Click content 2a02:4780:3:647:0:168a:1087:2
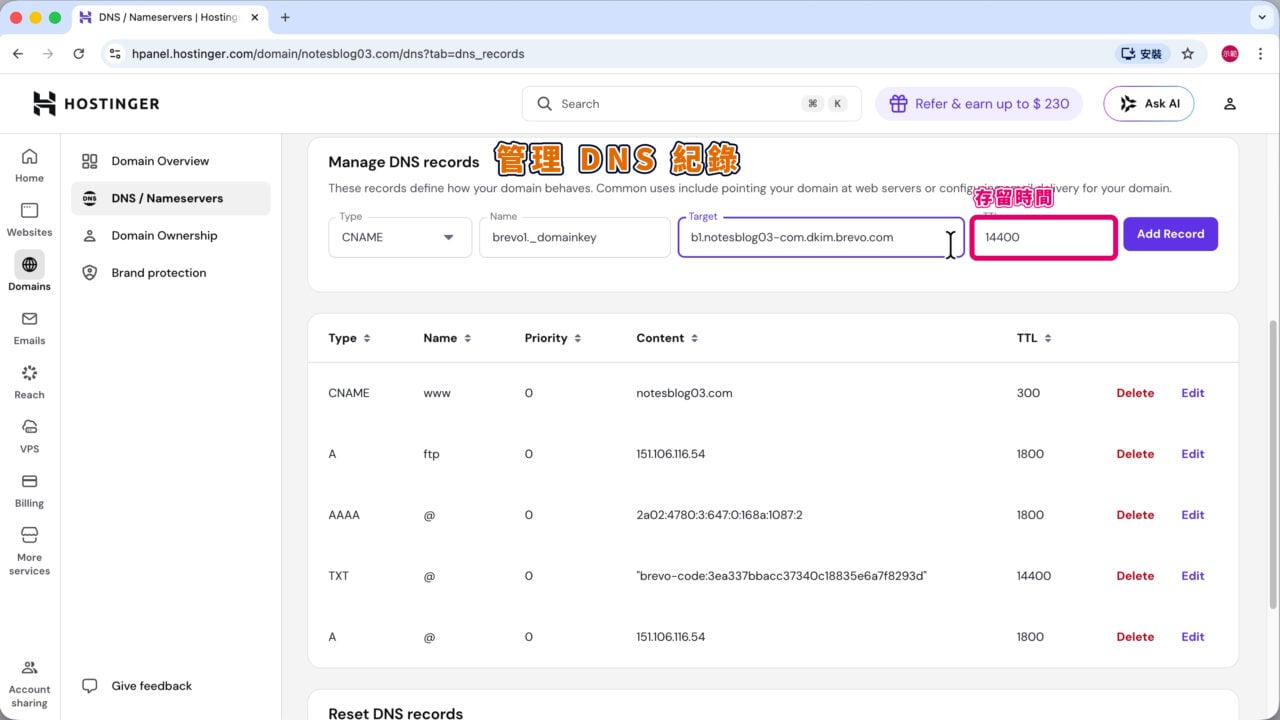The image size is (1280, 720). click(719, 515)
